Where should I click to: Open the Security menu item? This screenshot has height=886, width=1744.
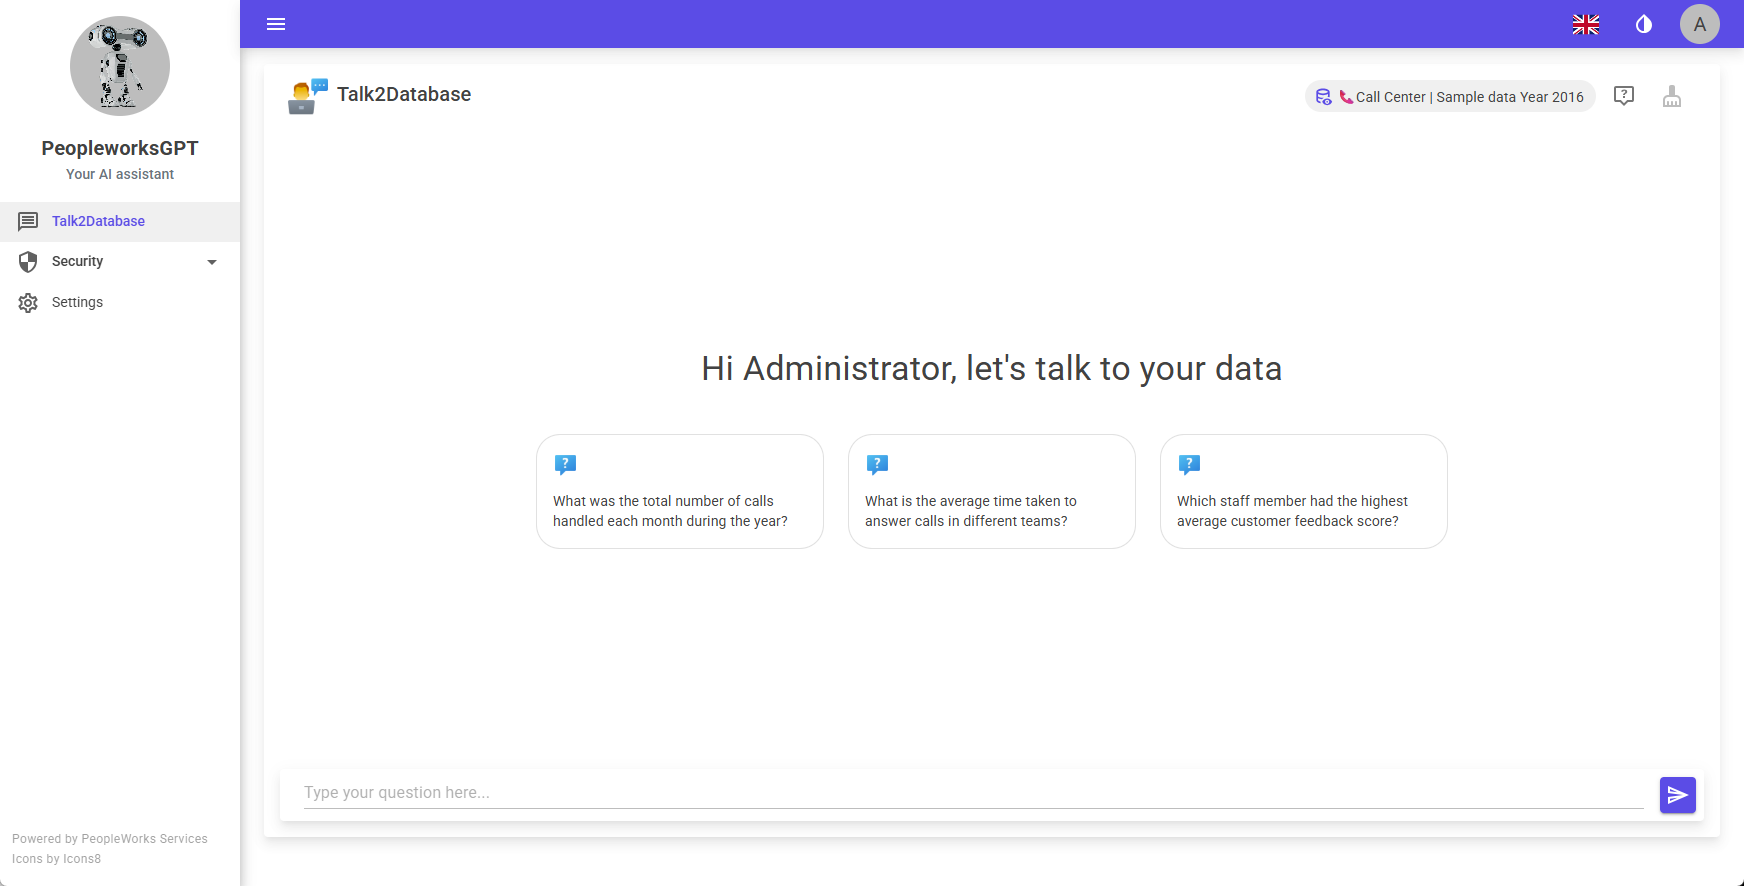coord(120,262)
